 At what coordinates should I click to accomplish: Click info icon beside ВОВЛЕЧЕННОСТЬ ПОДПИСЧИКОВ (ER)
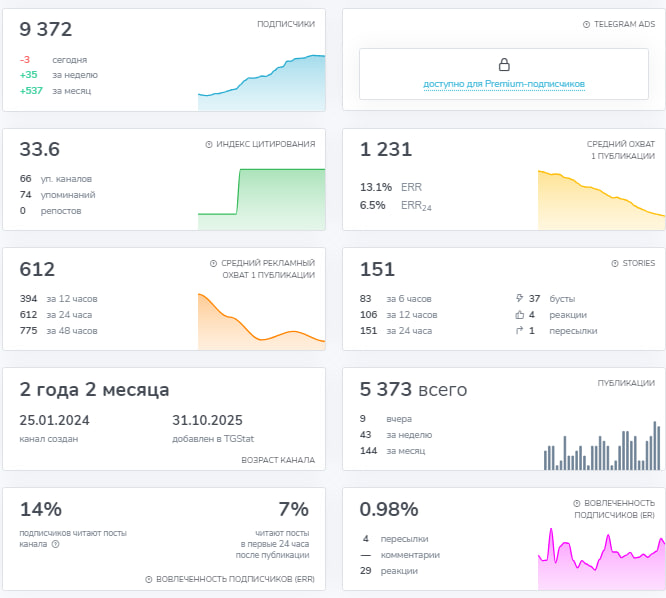[x=577, y=503]
